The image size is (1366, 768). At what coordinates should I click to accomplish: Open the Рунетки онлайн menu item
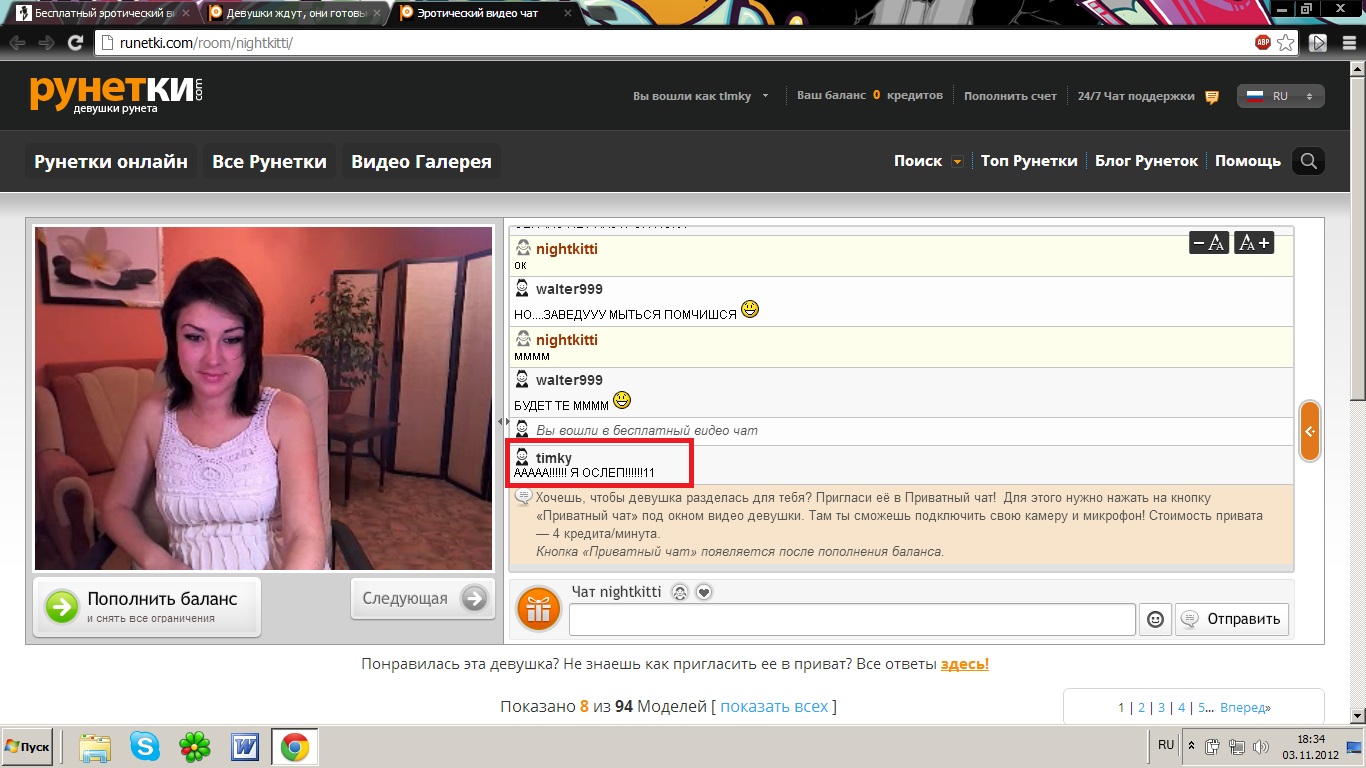pos(111,161)
